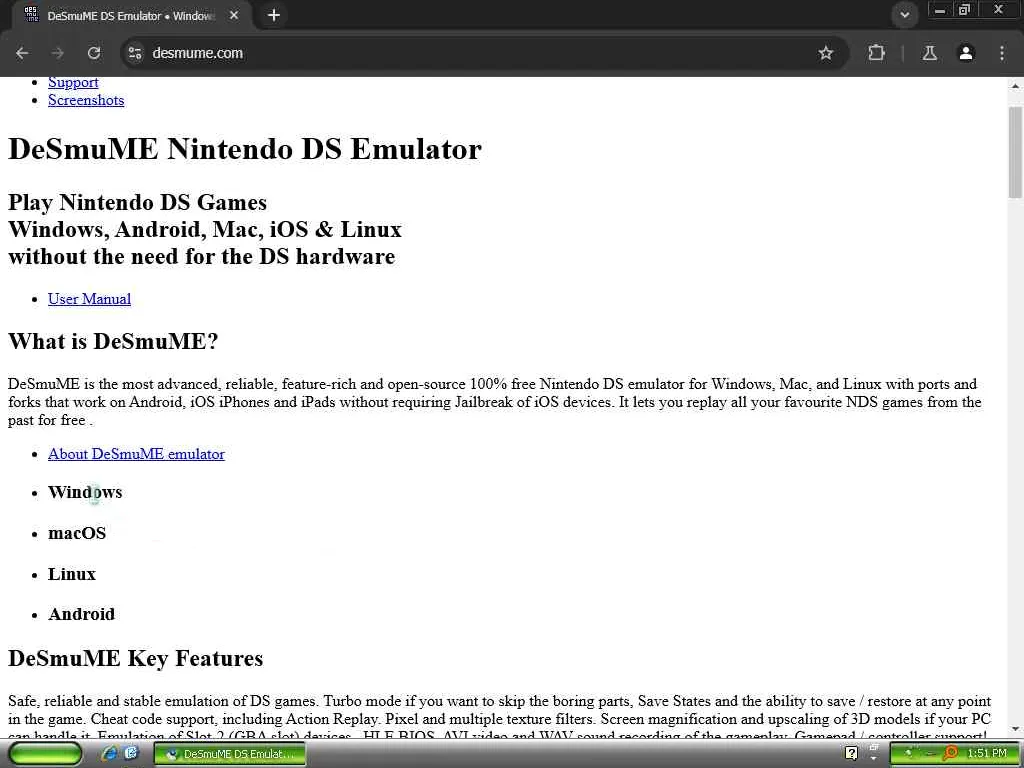
Task: Click the Linux list item
Action: coord(72,574)
